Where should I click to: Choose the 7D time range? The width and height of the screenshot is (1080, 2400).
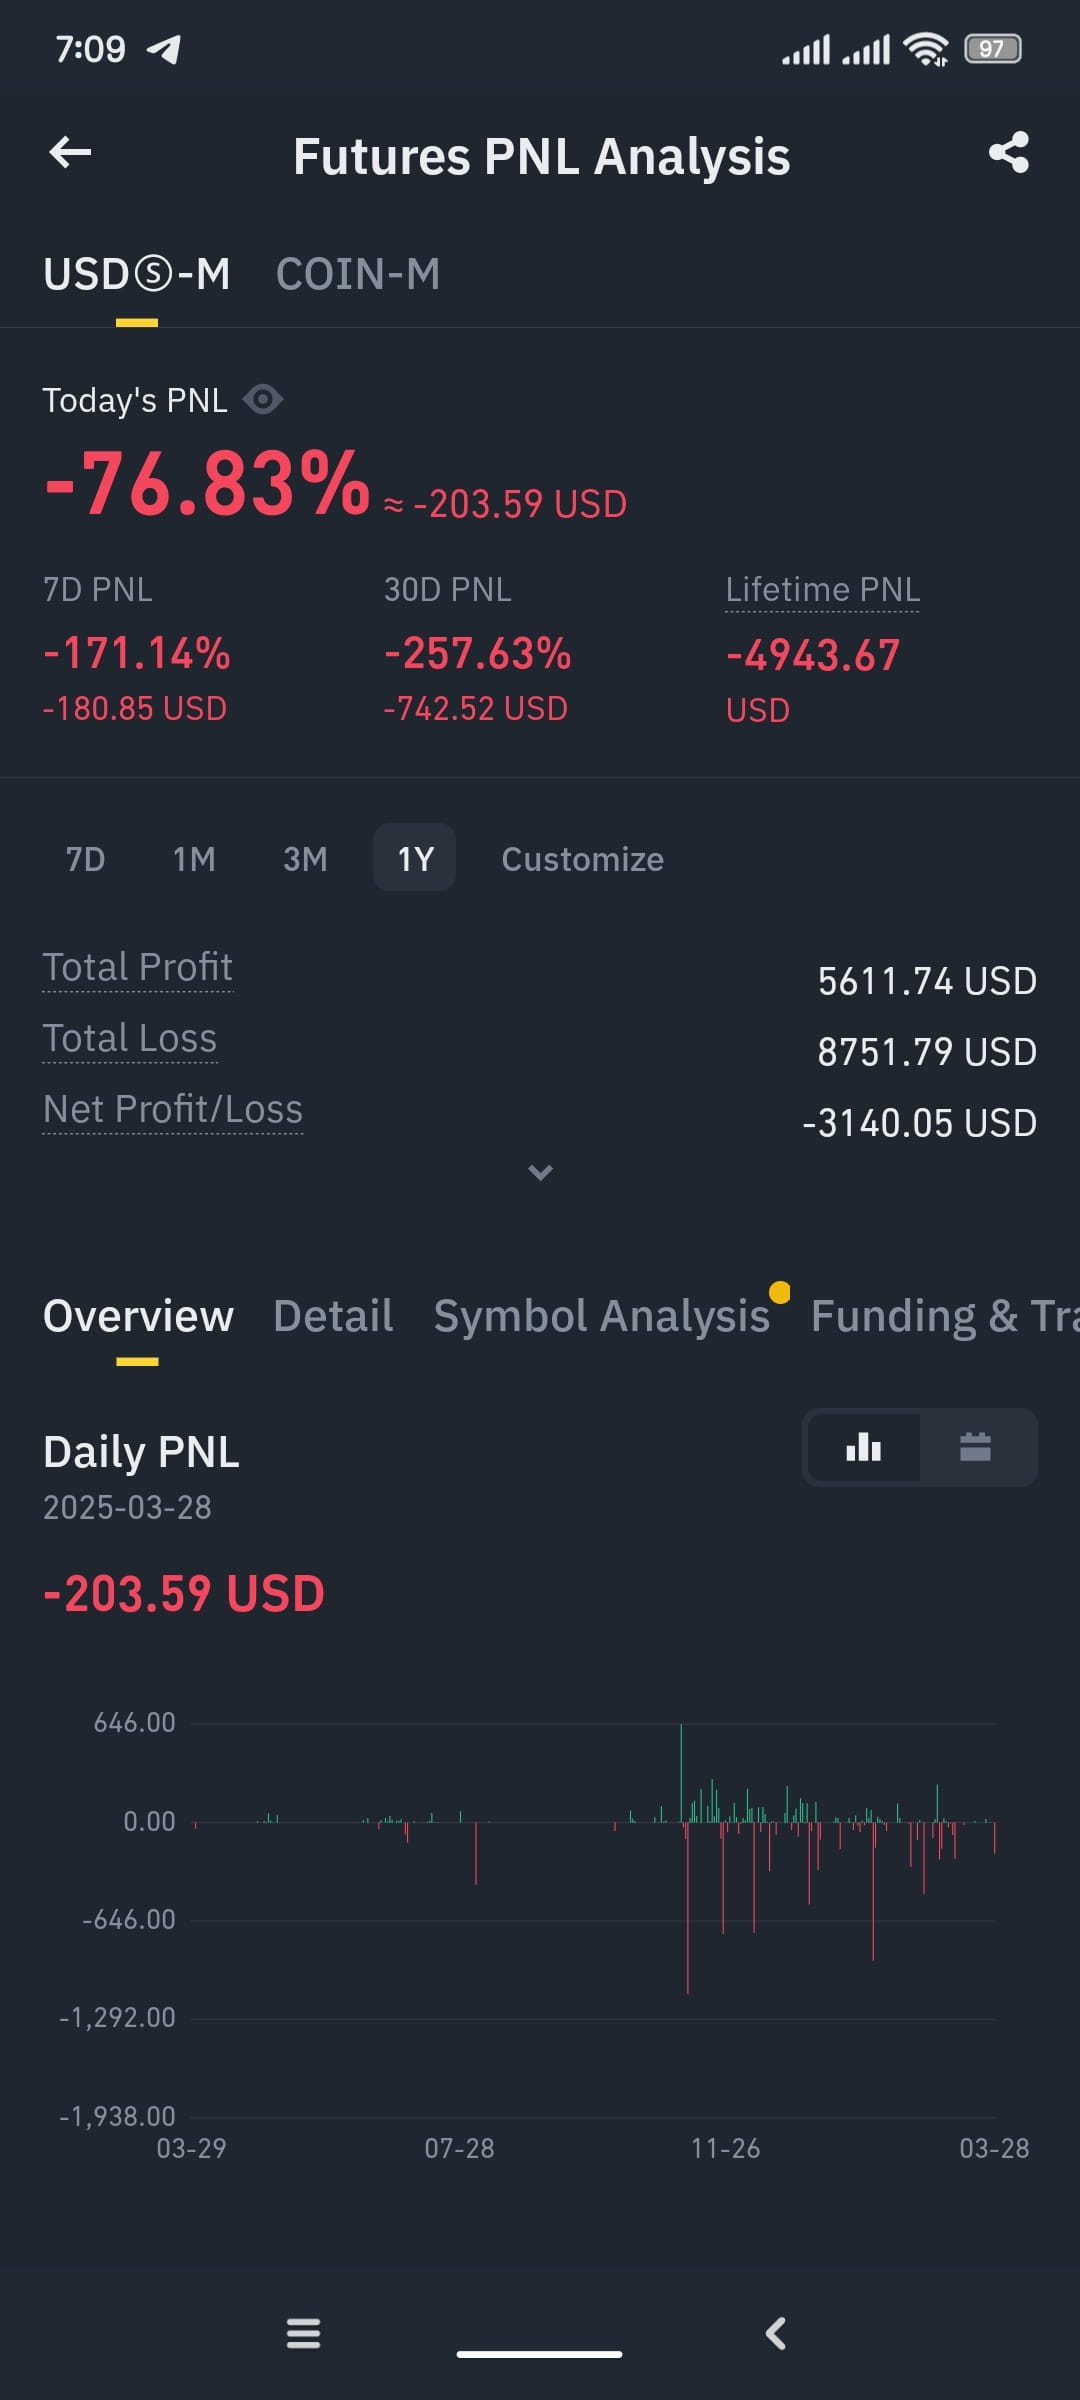click(85, 859)
